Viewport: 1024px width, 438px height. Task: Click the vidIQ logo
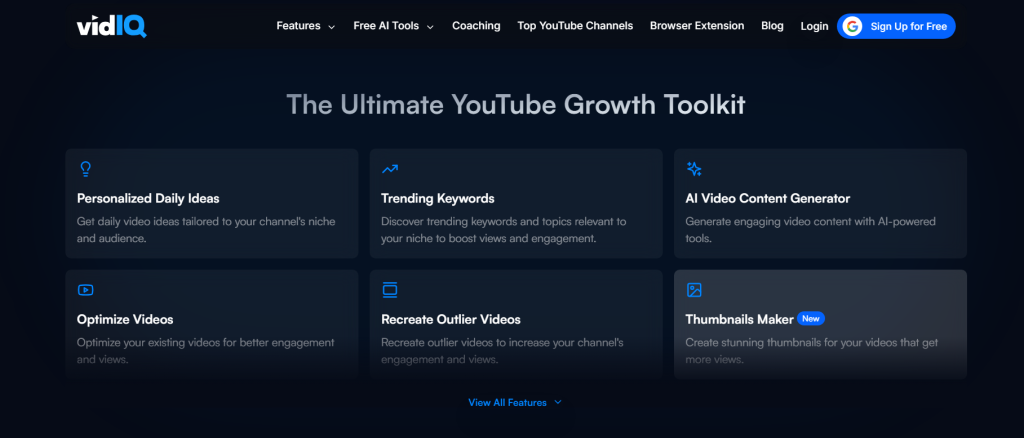112,25
